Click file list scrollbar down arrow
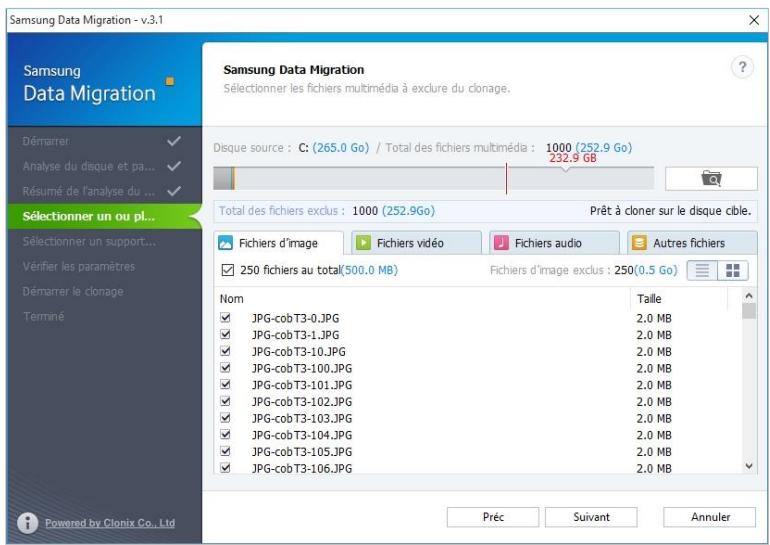This screenshot has width=770, height=545. (749, 466)
